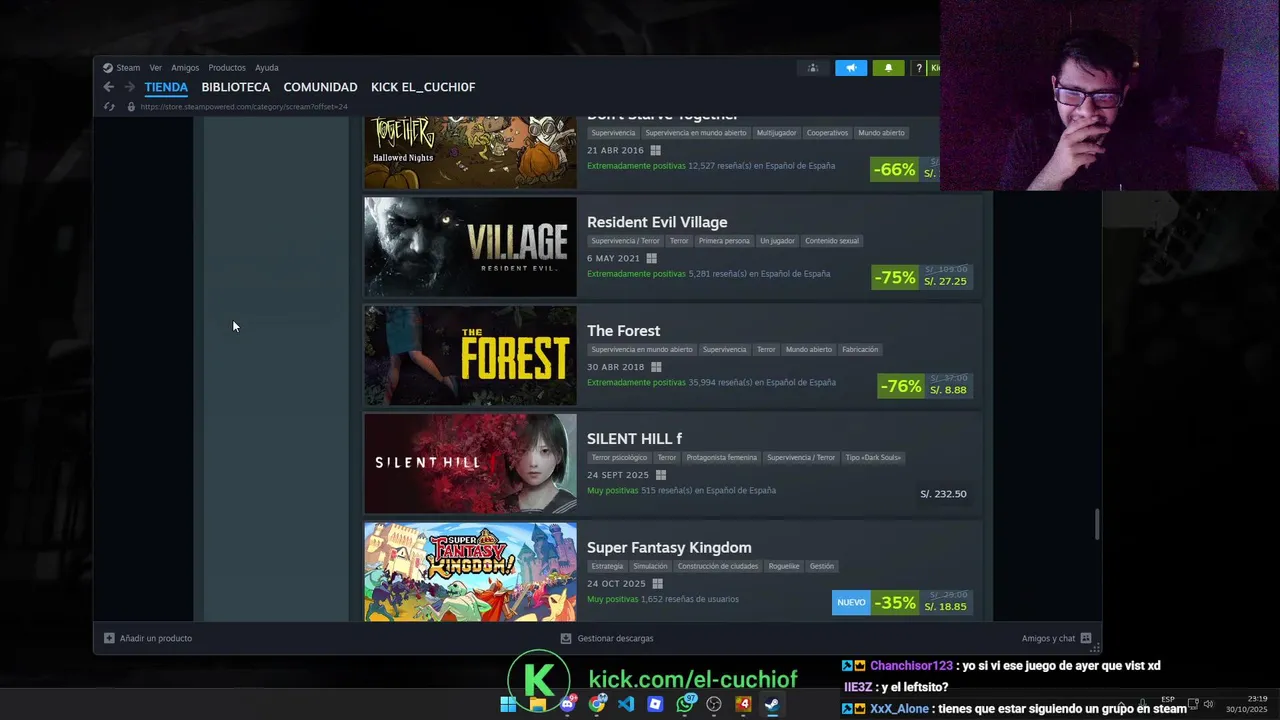Open the Amigos menu
The width and height of the screenshot is (1280, 720).
[185, 68]
